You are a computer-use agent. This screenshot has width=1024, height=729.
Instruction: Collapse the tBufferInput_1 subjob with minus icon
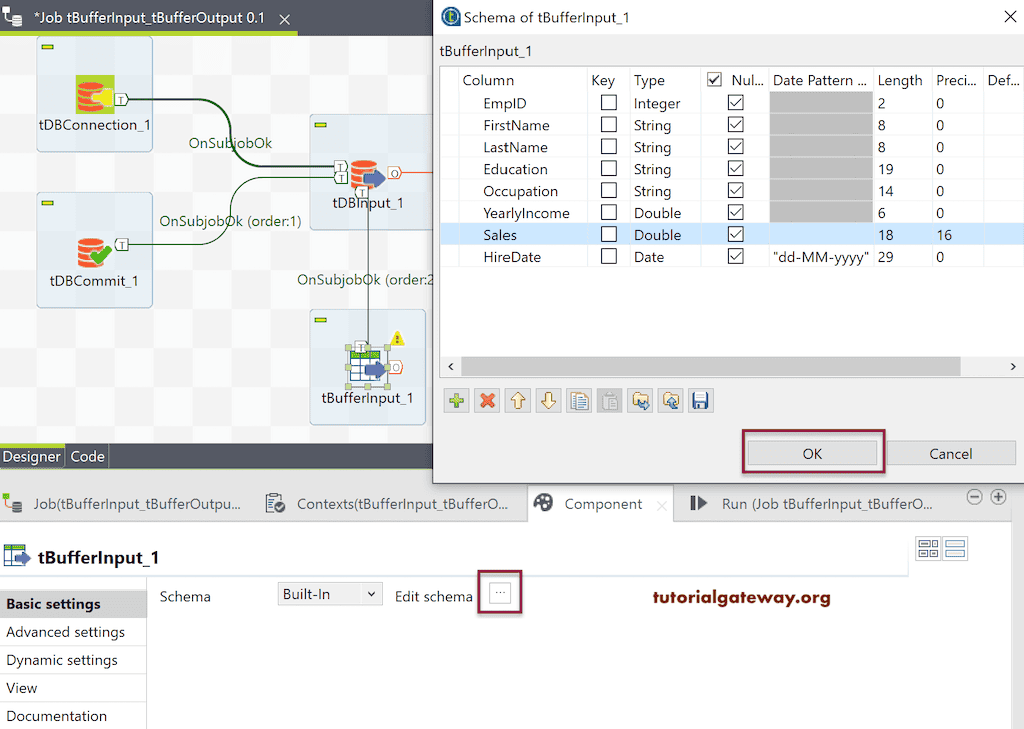(x=321, y=320)
